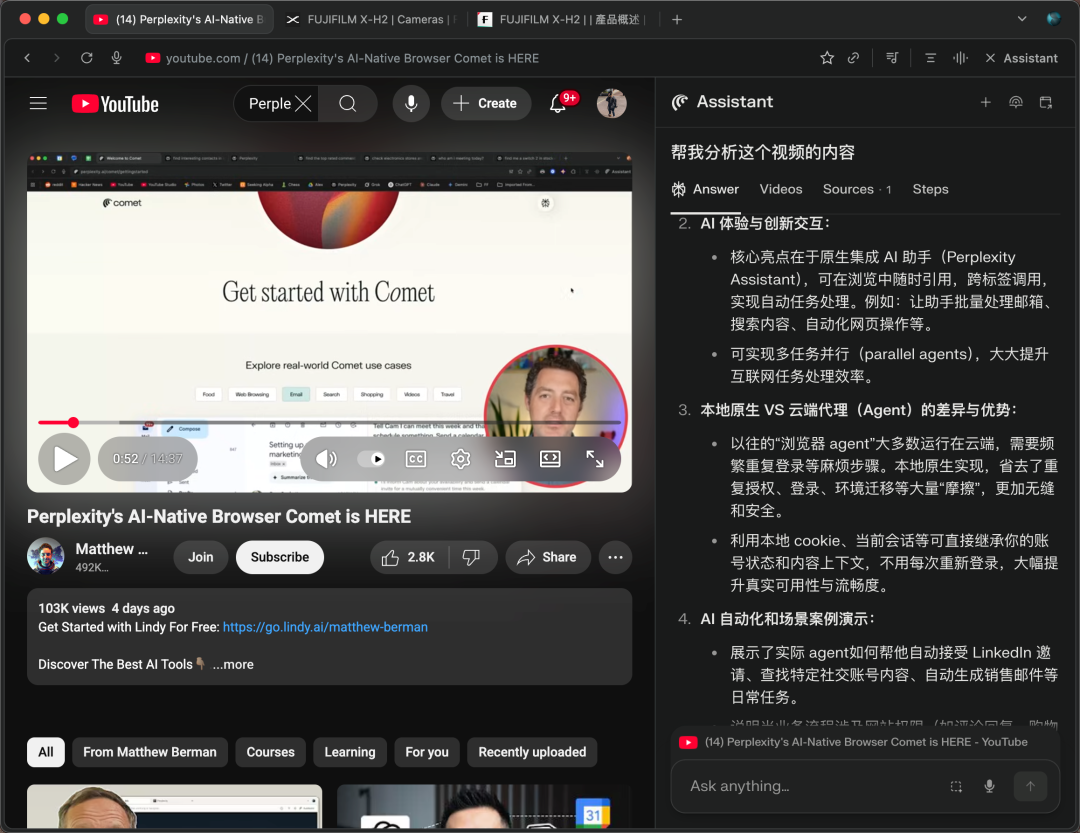Viewport: 1080px width, 833px height.
Task: Select the Recently uploaded filter chip
Action: (531, 752)
